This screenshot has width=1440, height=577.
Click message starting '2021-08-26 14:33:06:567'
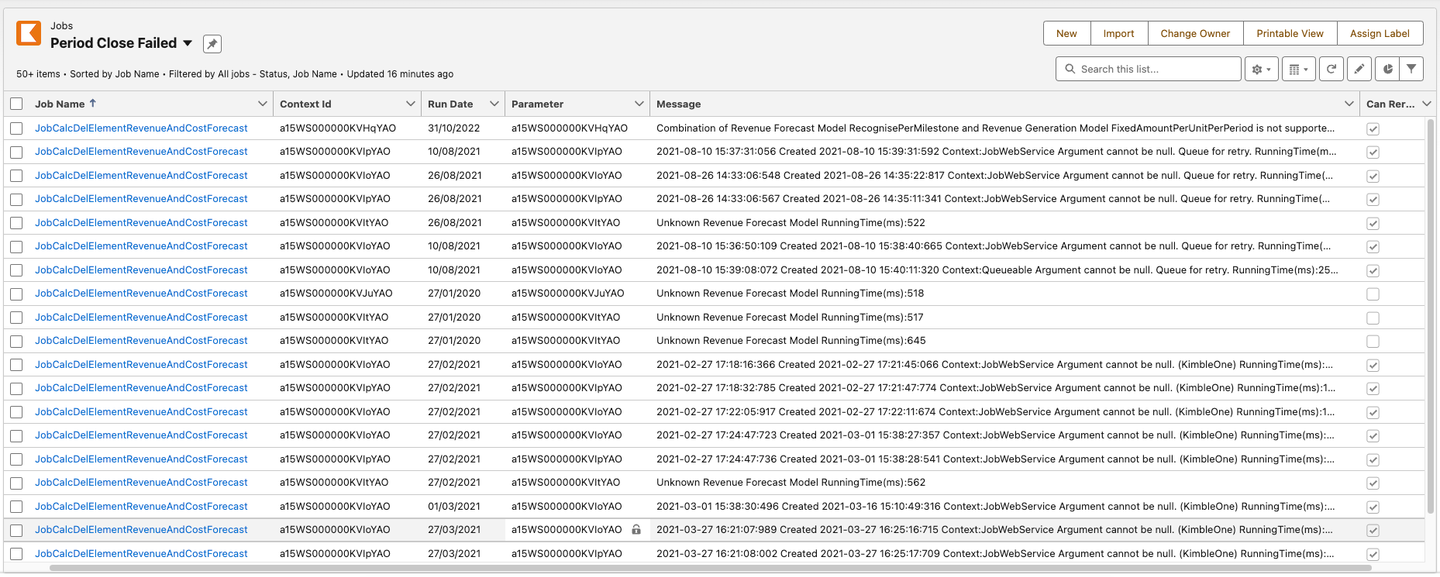click(x=995, y=199)
